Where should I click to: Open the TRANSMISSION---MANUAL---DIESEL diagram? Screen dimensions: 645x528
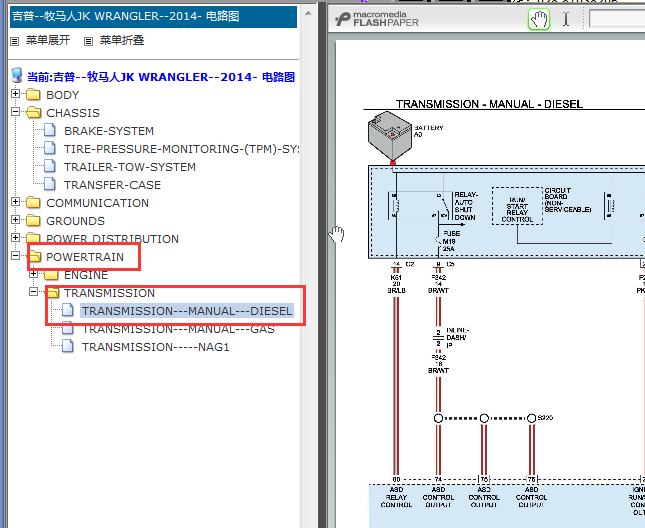(187, 311)
